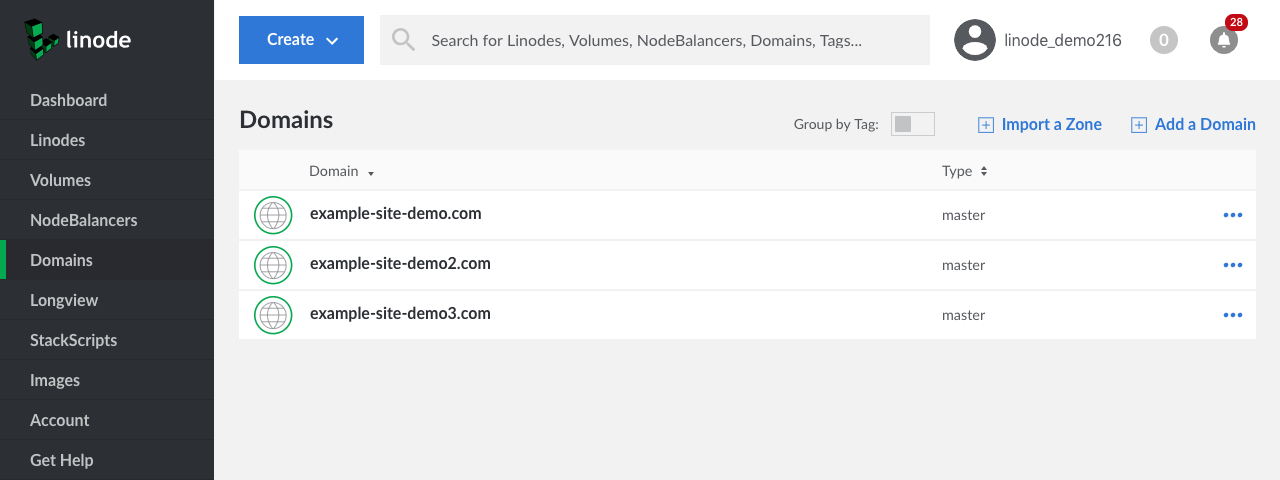The width and height of the screenshot is (1280, 480).
Task: Go to Dashboard in the sidebar
Action: (68, 100)
